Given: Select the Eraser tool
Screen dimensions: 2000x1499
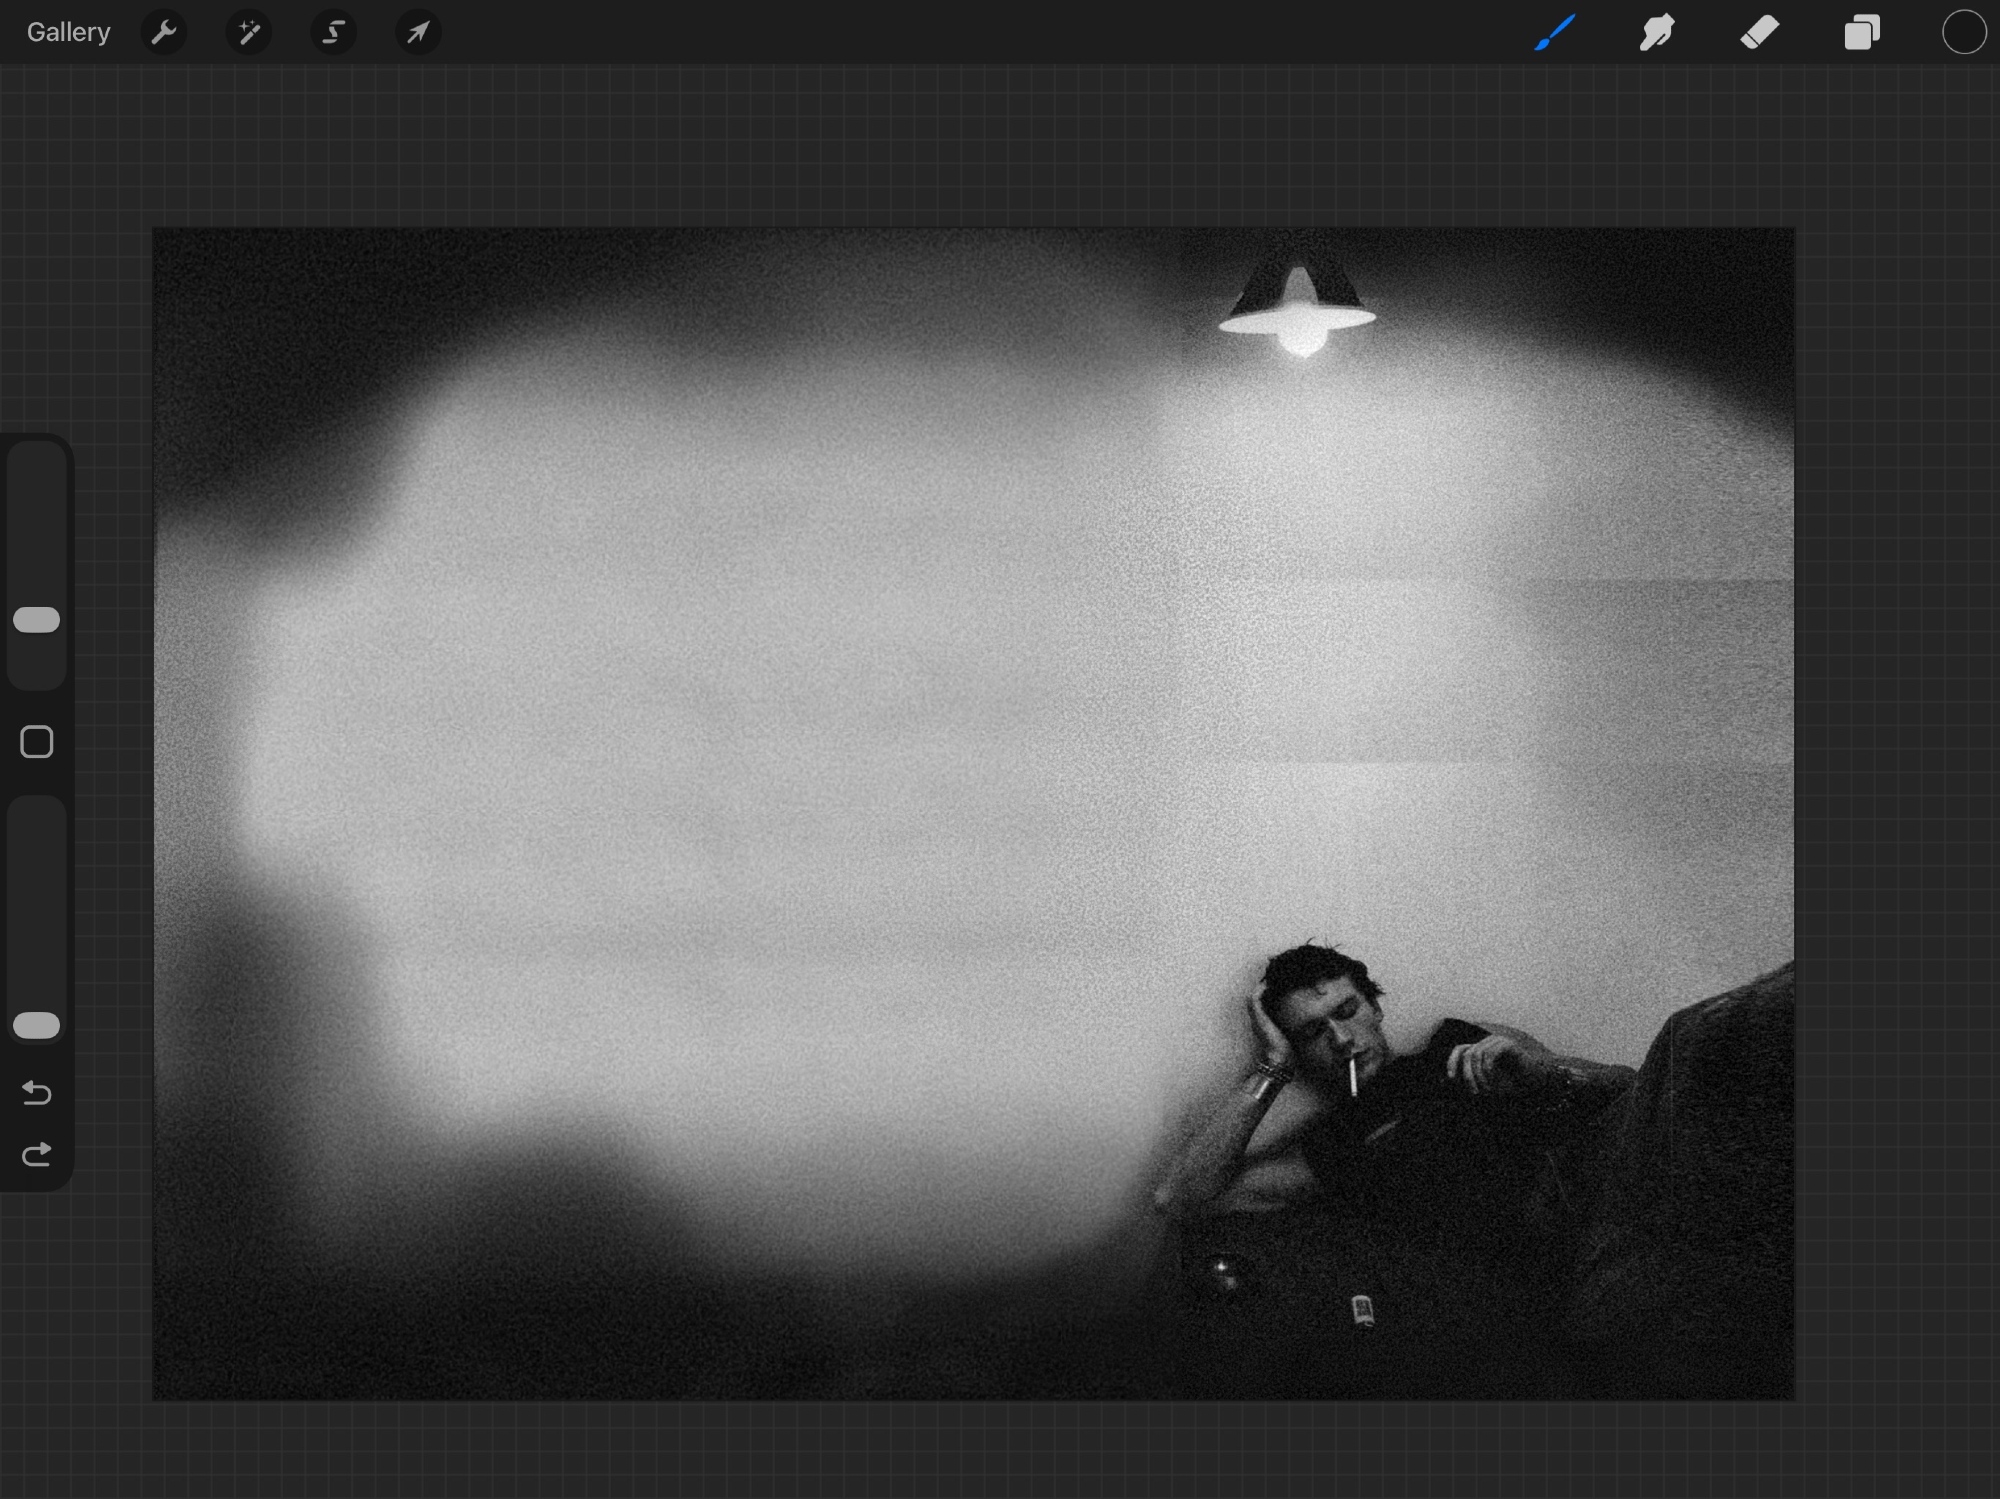Looking at the screenshot, I should pos(1760,33).
